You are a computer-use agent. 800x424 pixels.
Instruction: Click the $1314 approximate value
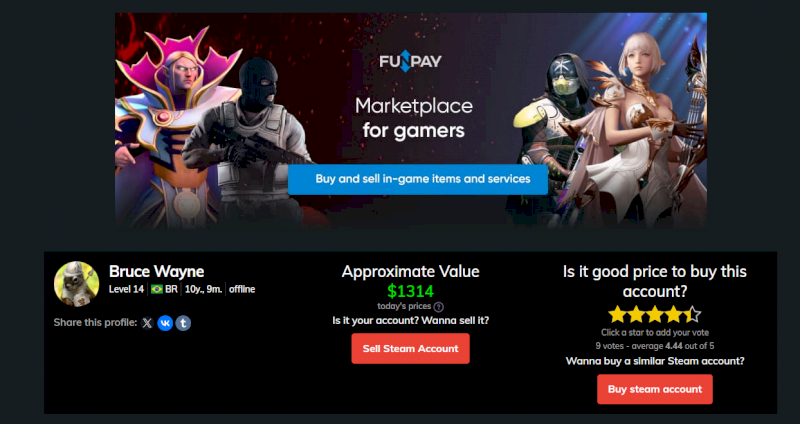coord(410,291)
